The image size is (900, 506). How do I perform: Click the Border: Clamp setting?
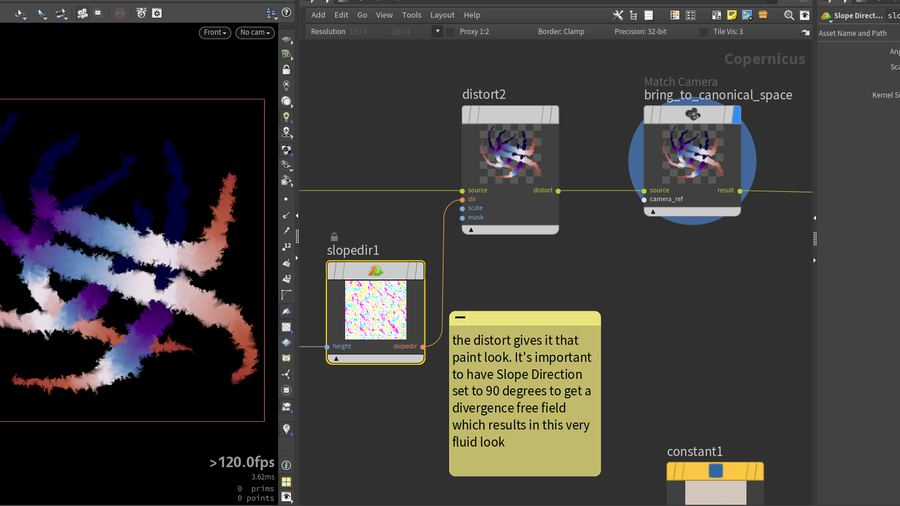tap(561, 32)
